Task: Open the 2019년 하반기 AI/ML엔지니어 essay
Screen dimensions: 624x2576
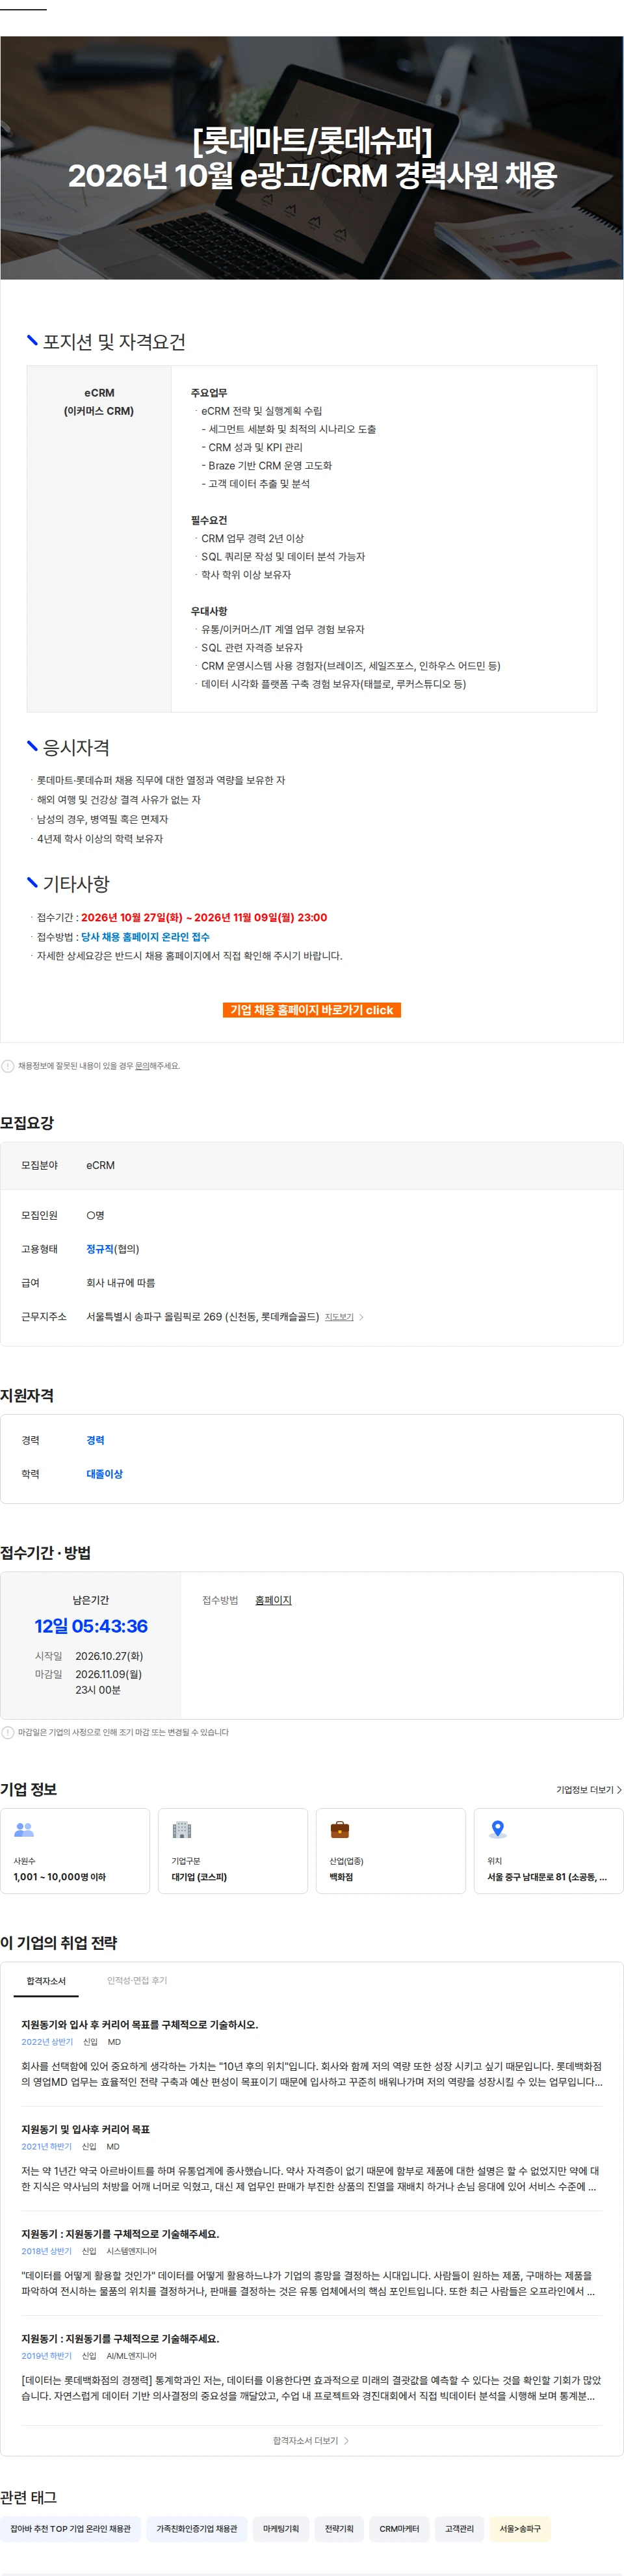Action: coord(311,2367)
